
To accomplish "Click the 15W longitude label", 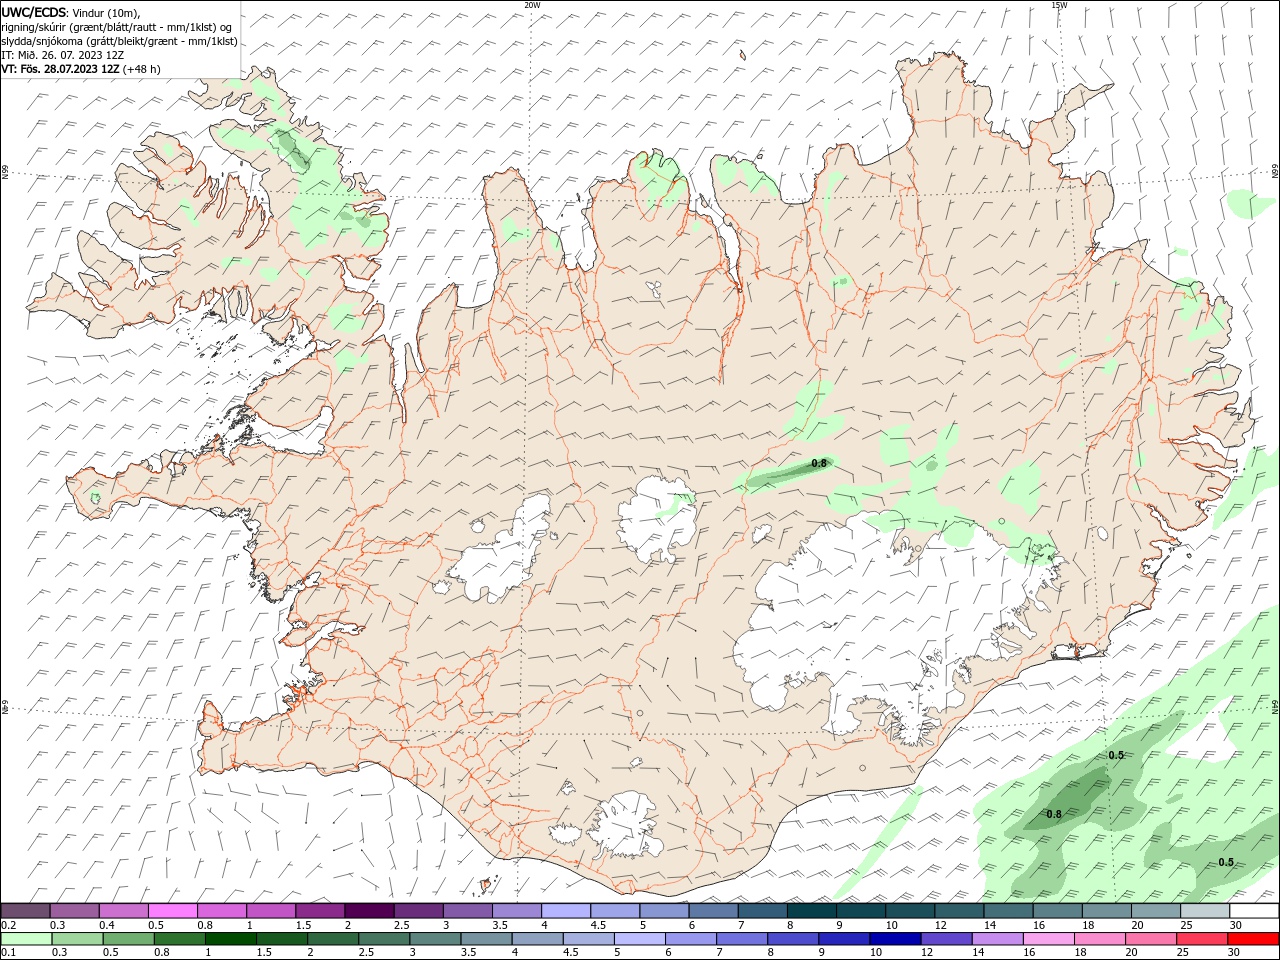I will click(1059, 5).
